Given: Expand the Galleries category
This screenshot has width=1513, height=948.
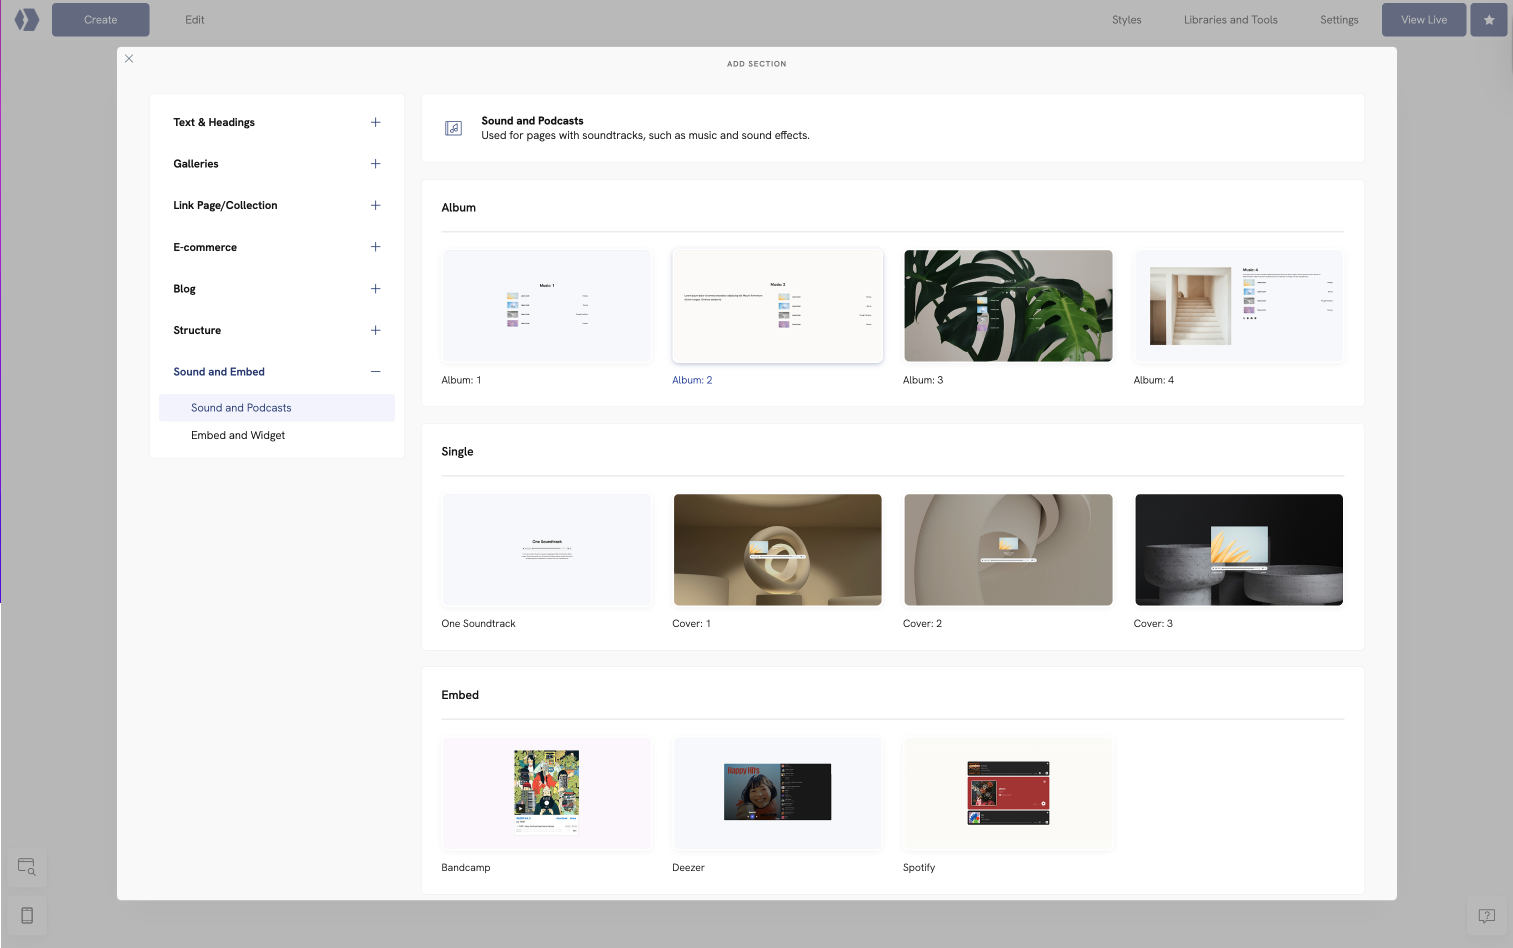Looking at the screenshot, I should 375,163.
